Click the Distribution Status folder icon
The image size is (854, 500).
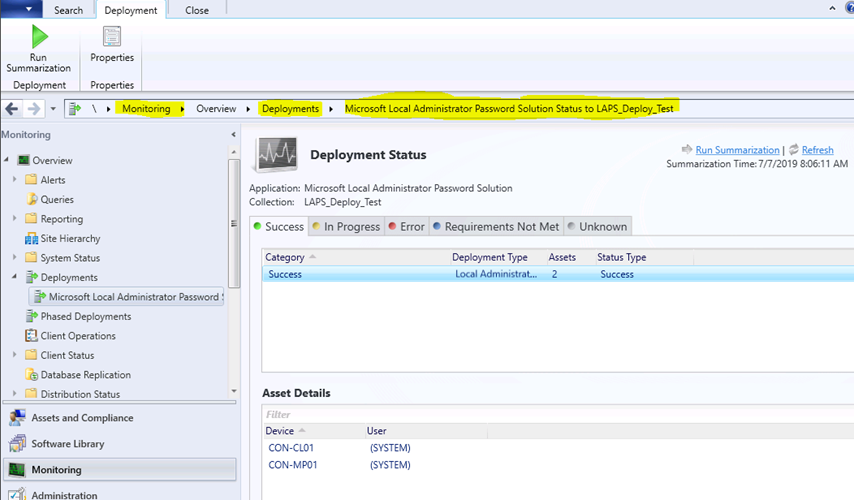(x=31, y=393)
